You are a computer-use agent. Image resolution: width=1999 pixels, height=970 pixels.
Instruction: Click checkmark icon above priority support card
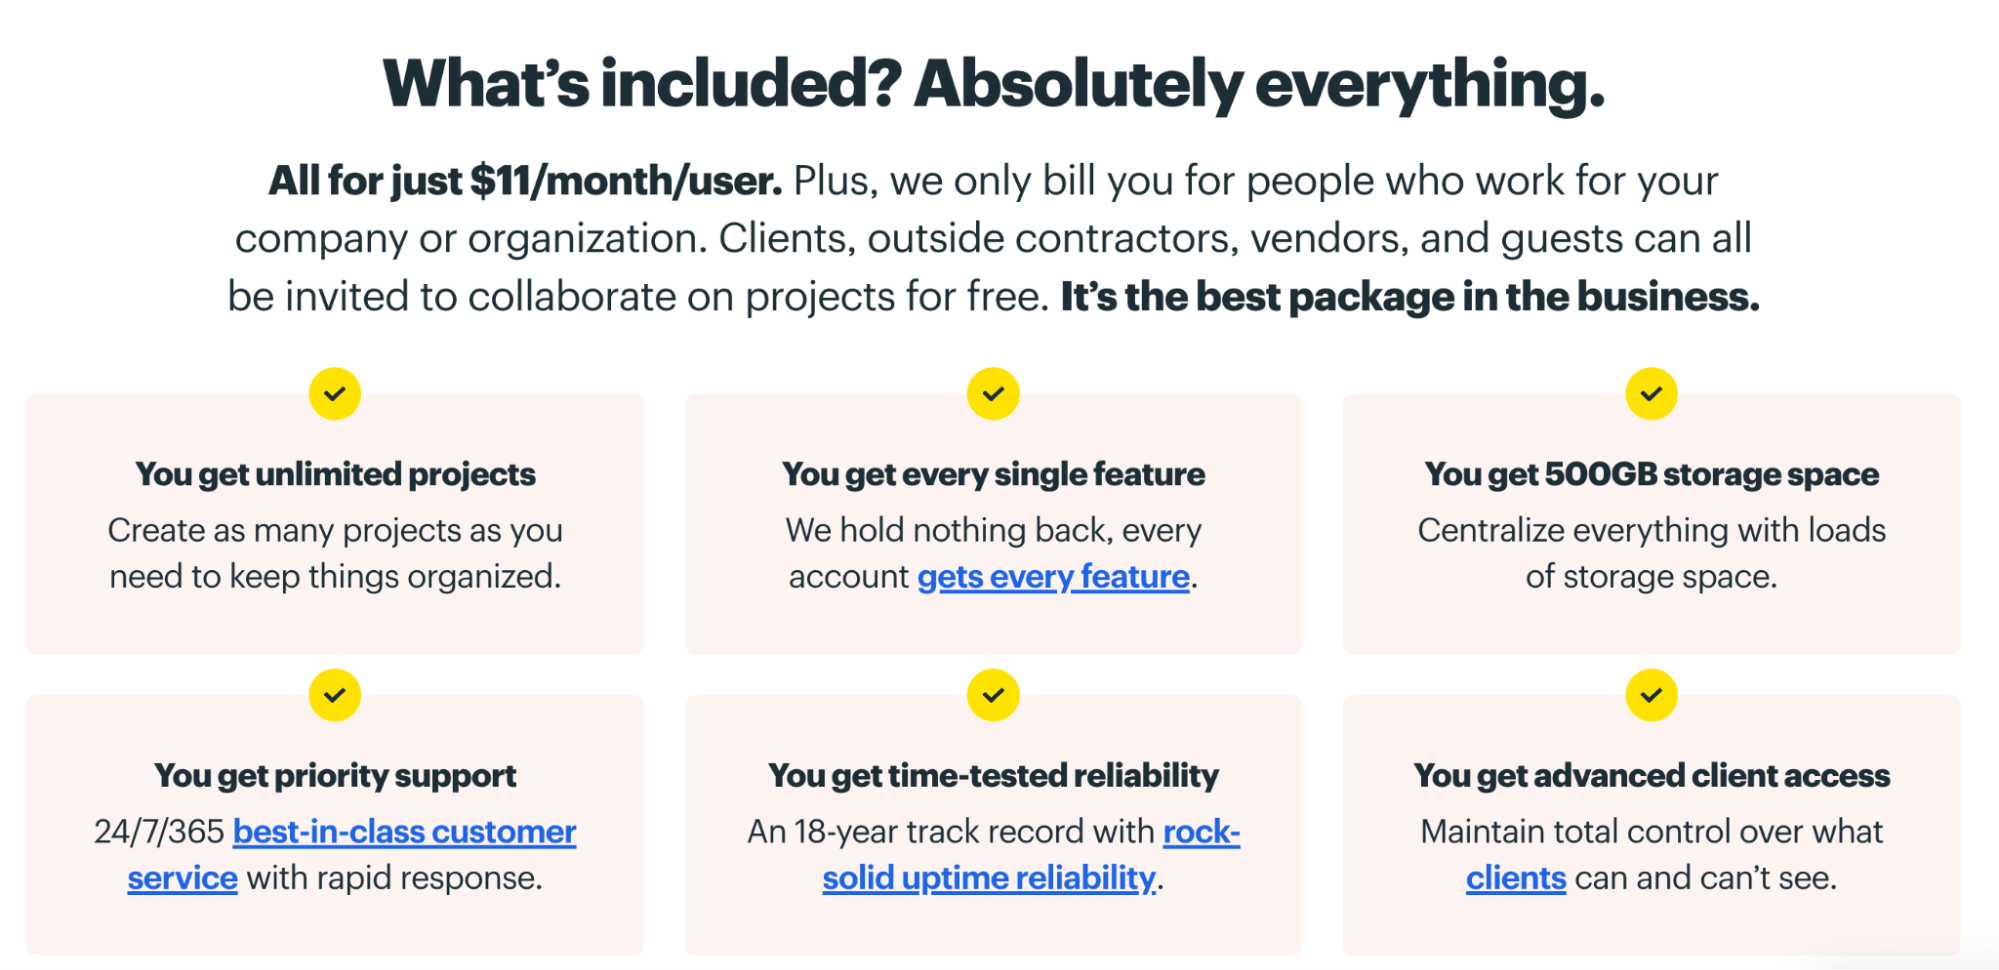335,695
